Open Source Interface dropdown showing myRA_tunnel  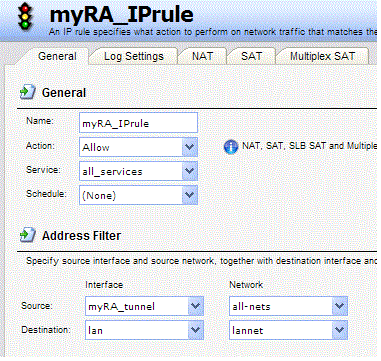144,306
